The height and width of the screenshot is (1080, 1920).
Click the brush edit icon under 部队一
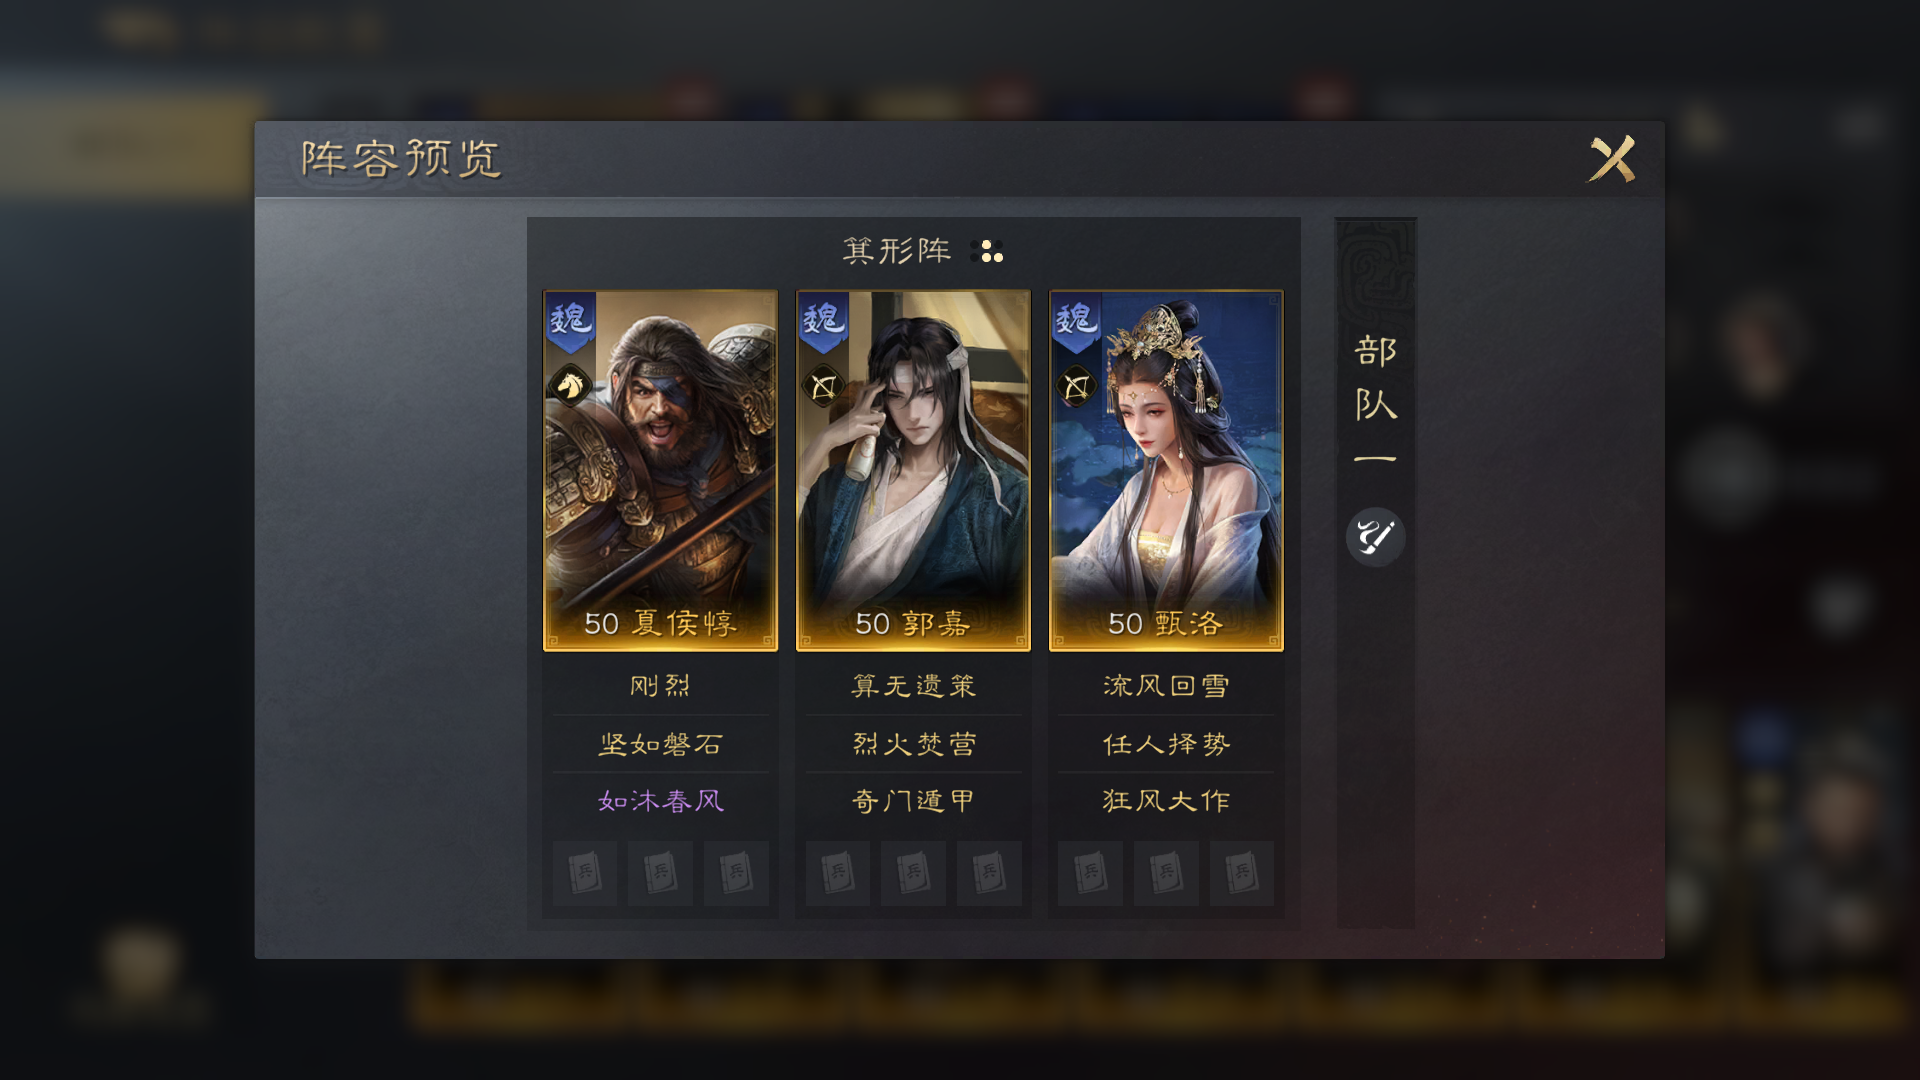click(1375, 537)
